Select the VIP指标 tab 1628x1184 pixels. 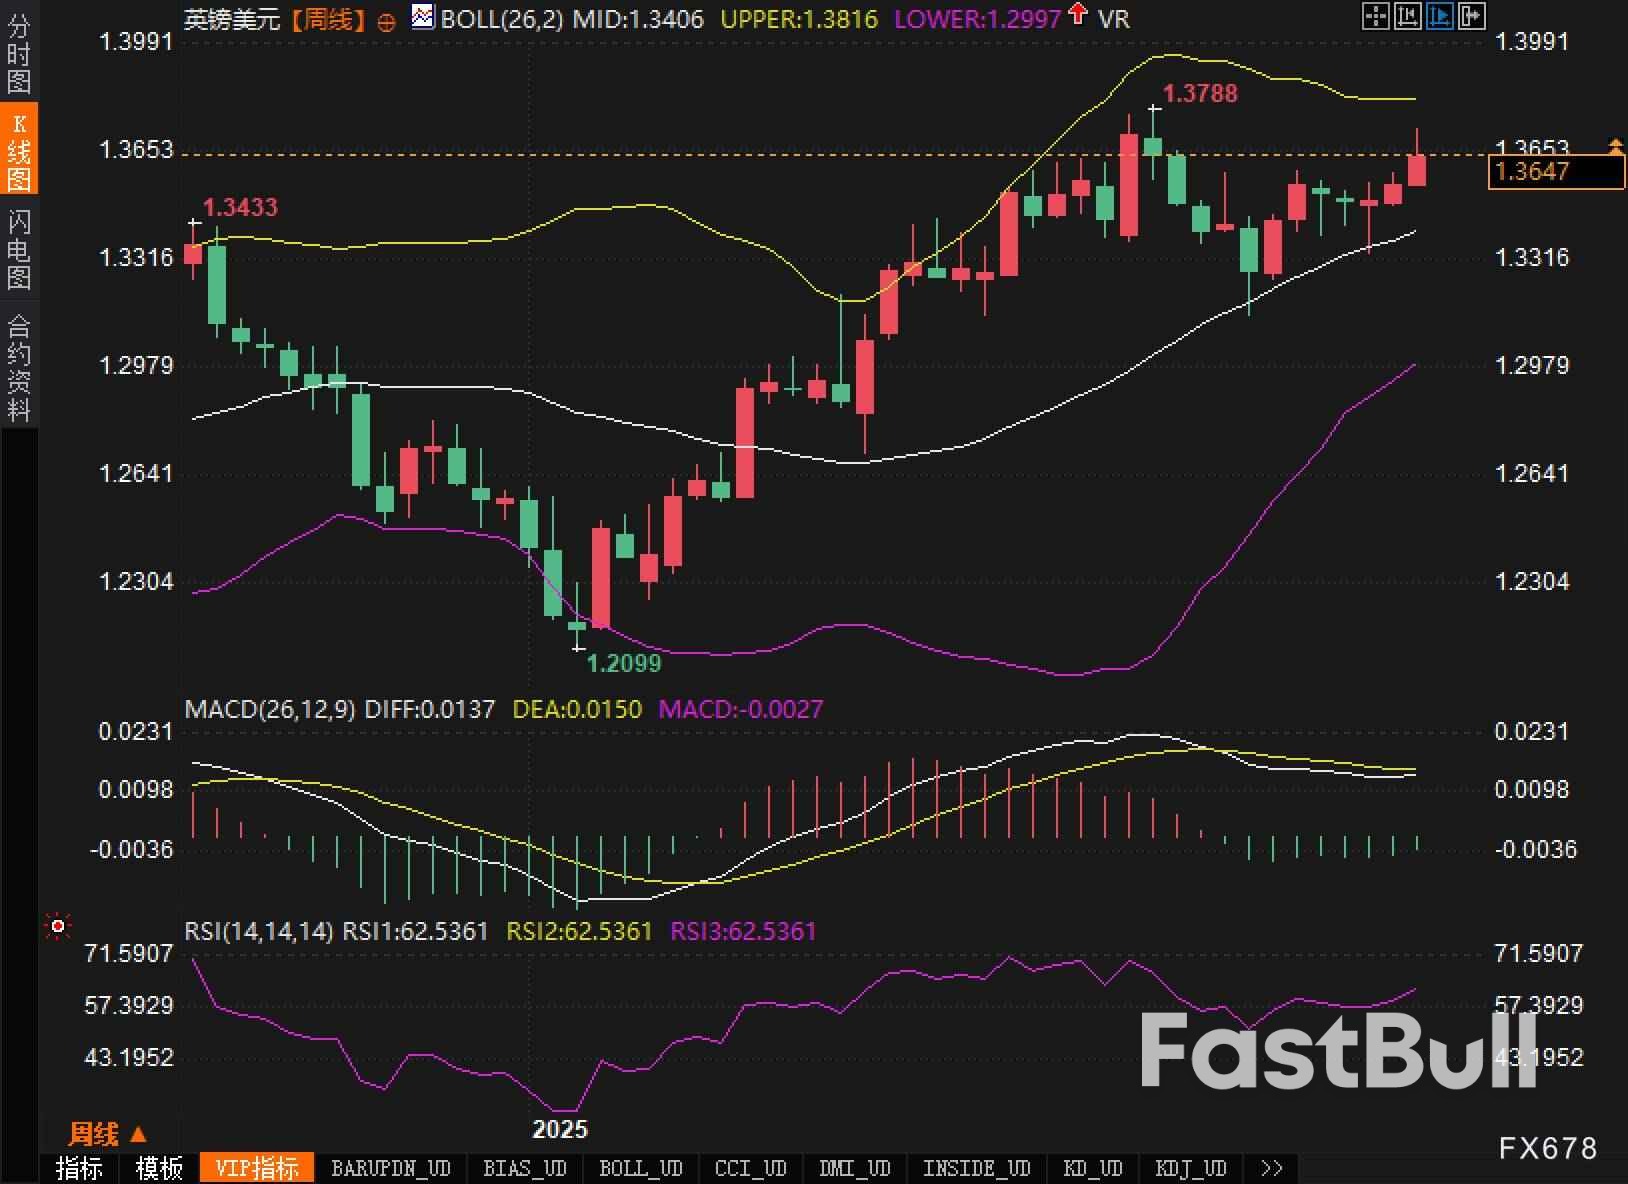point(257,1168)
